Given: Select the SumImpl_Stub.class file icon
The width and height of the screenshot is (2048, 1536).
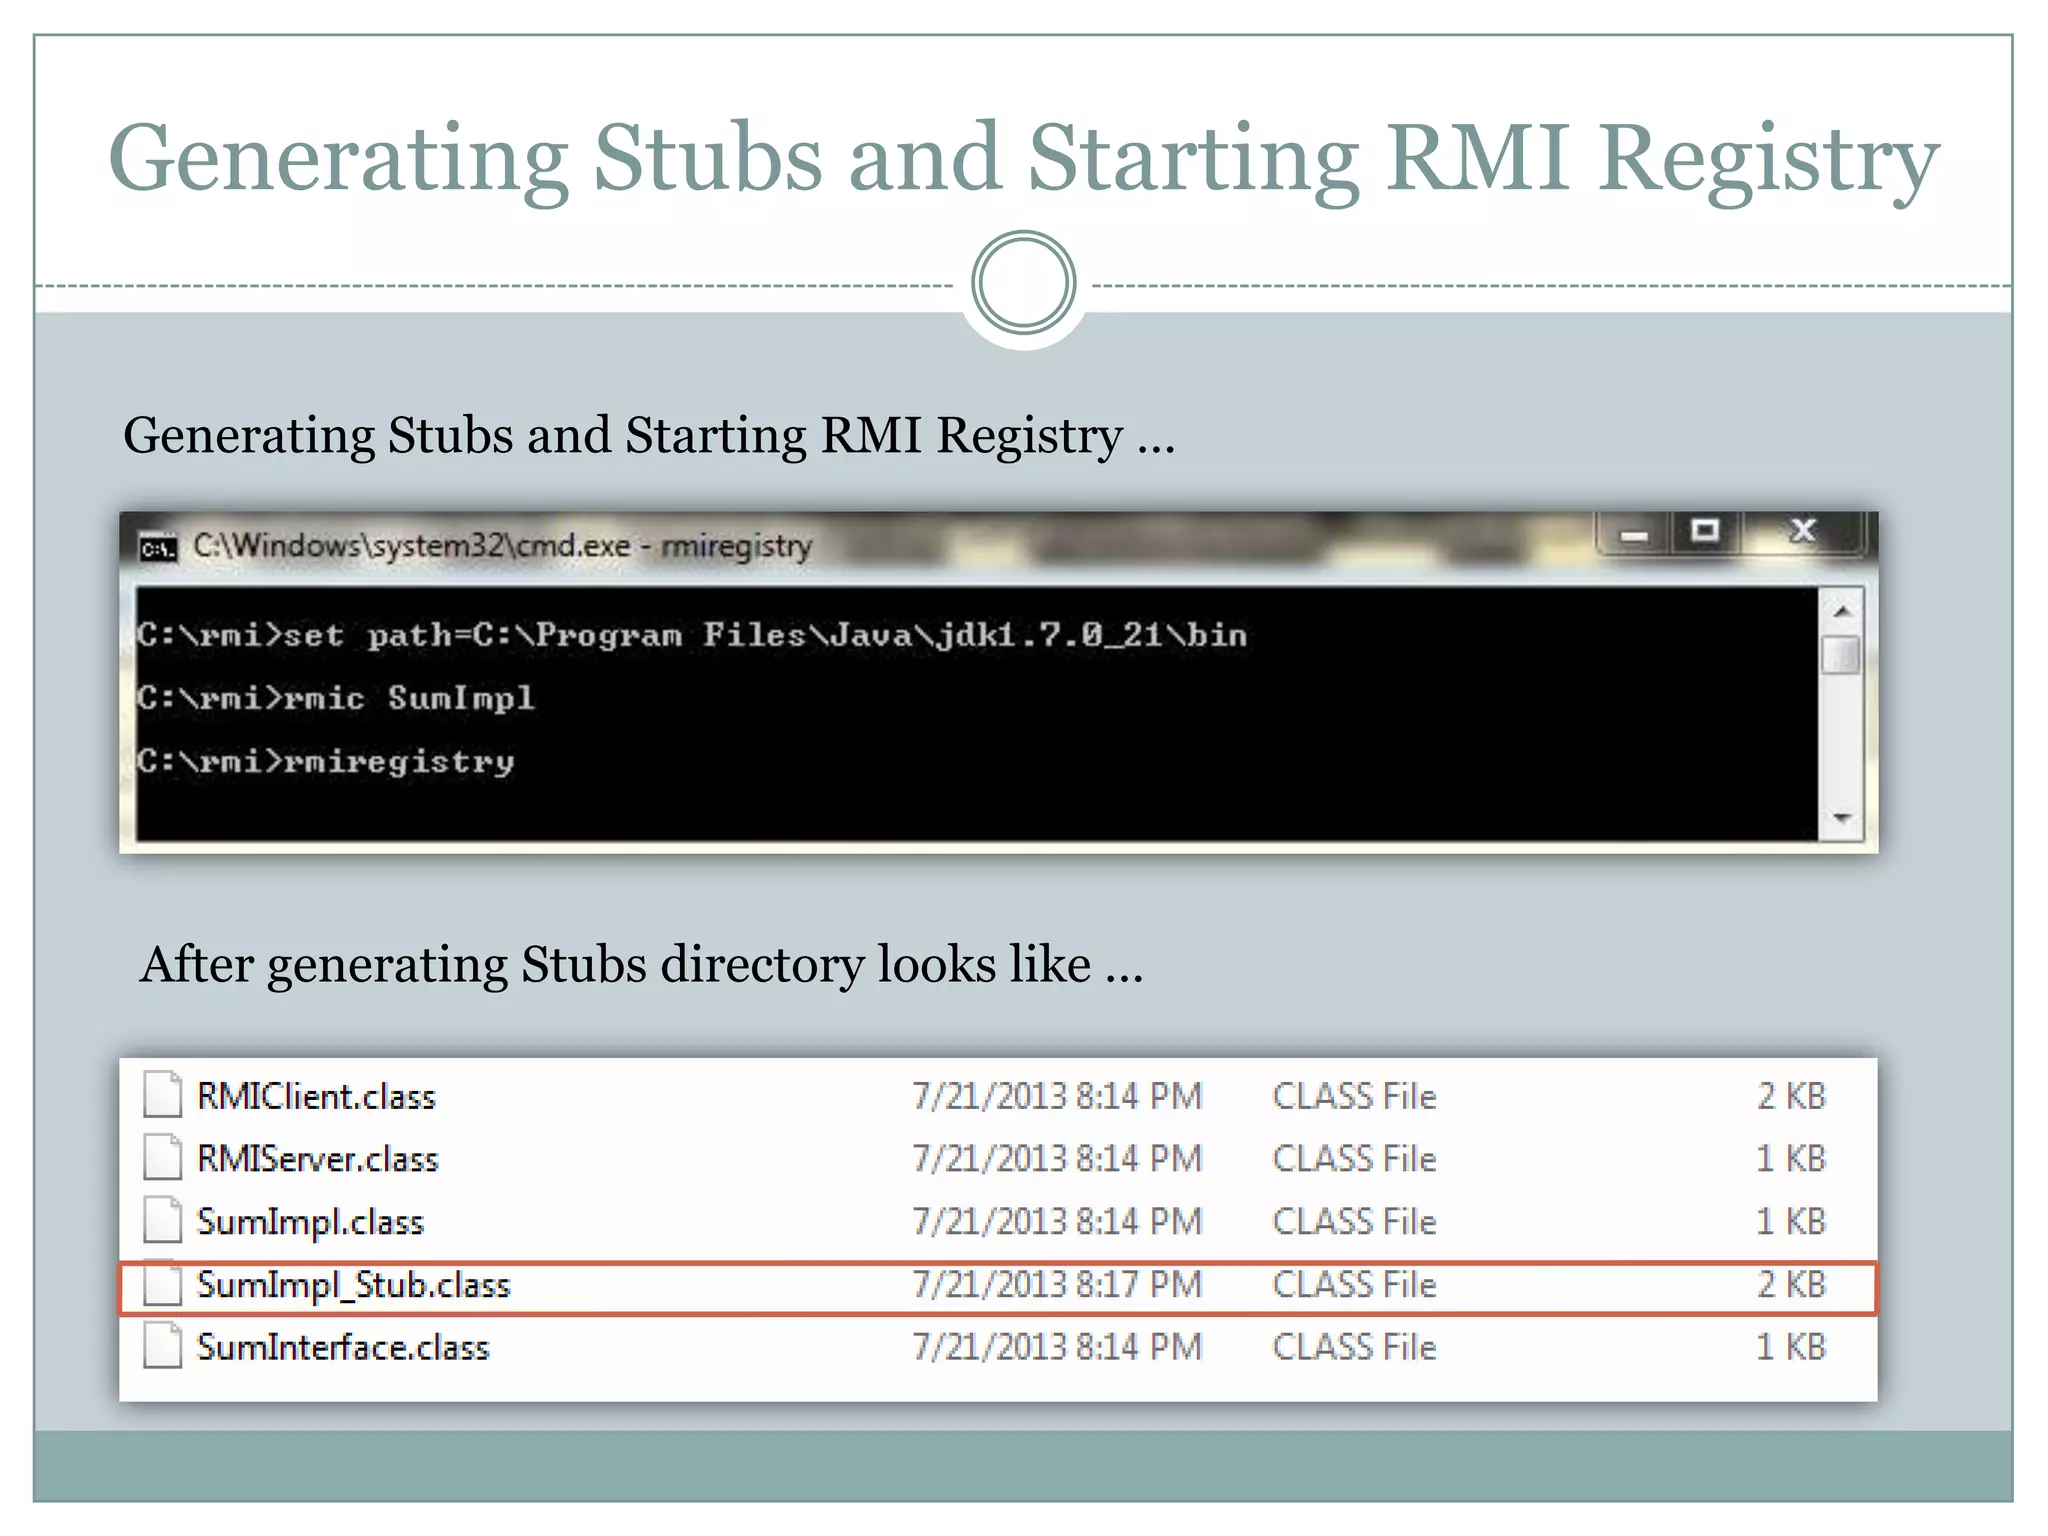Looking at the screenshot, I should click(x=162, y=1284).
